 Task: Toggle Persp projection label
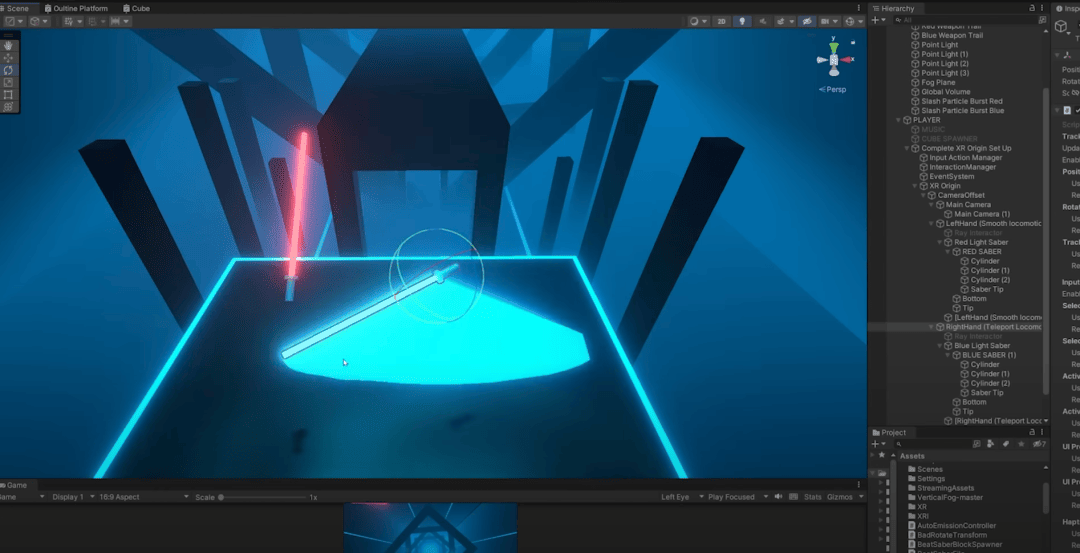(x=833, y=90)
